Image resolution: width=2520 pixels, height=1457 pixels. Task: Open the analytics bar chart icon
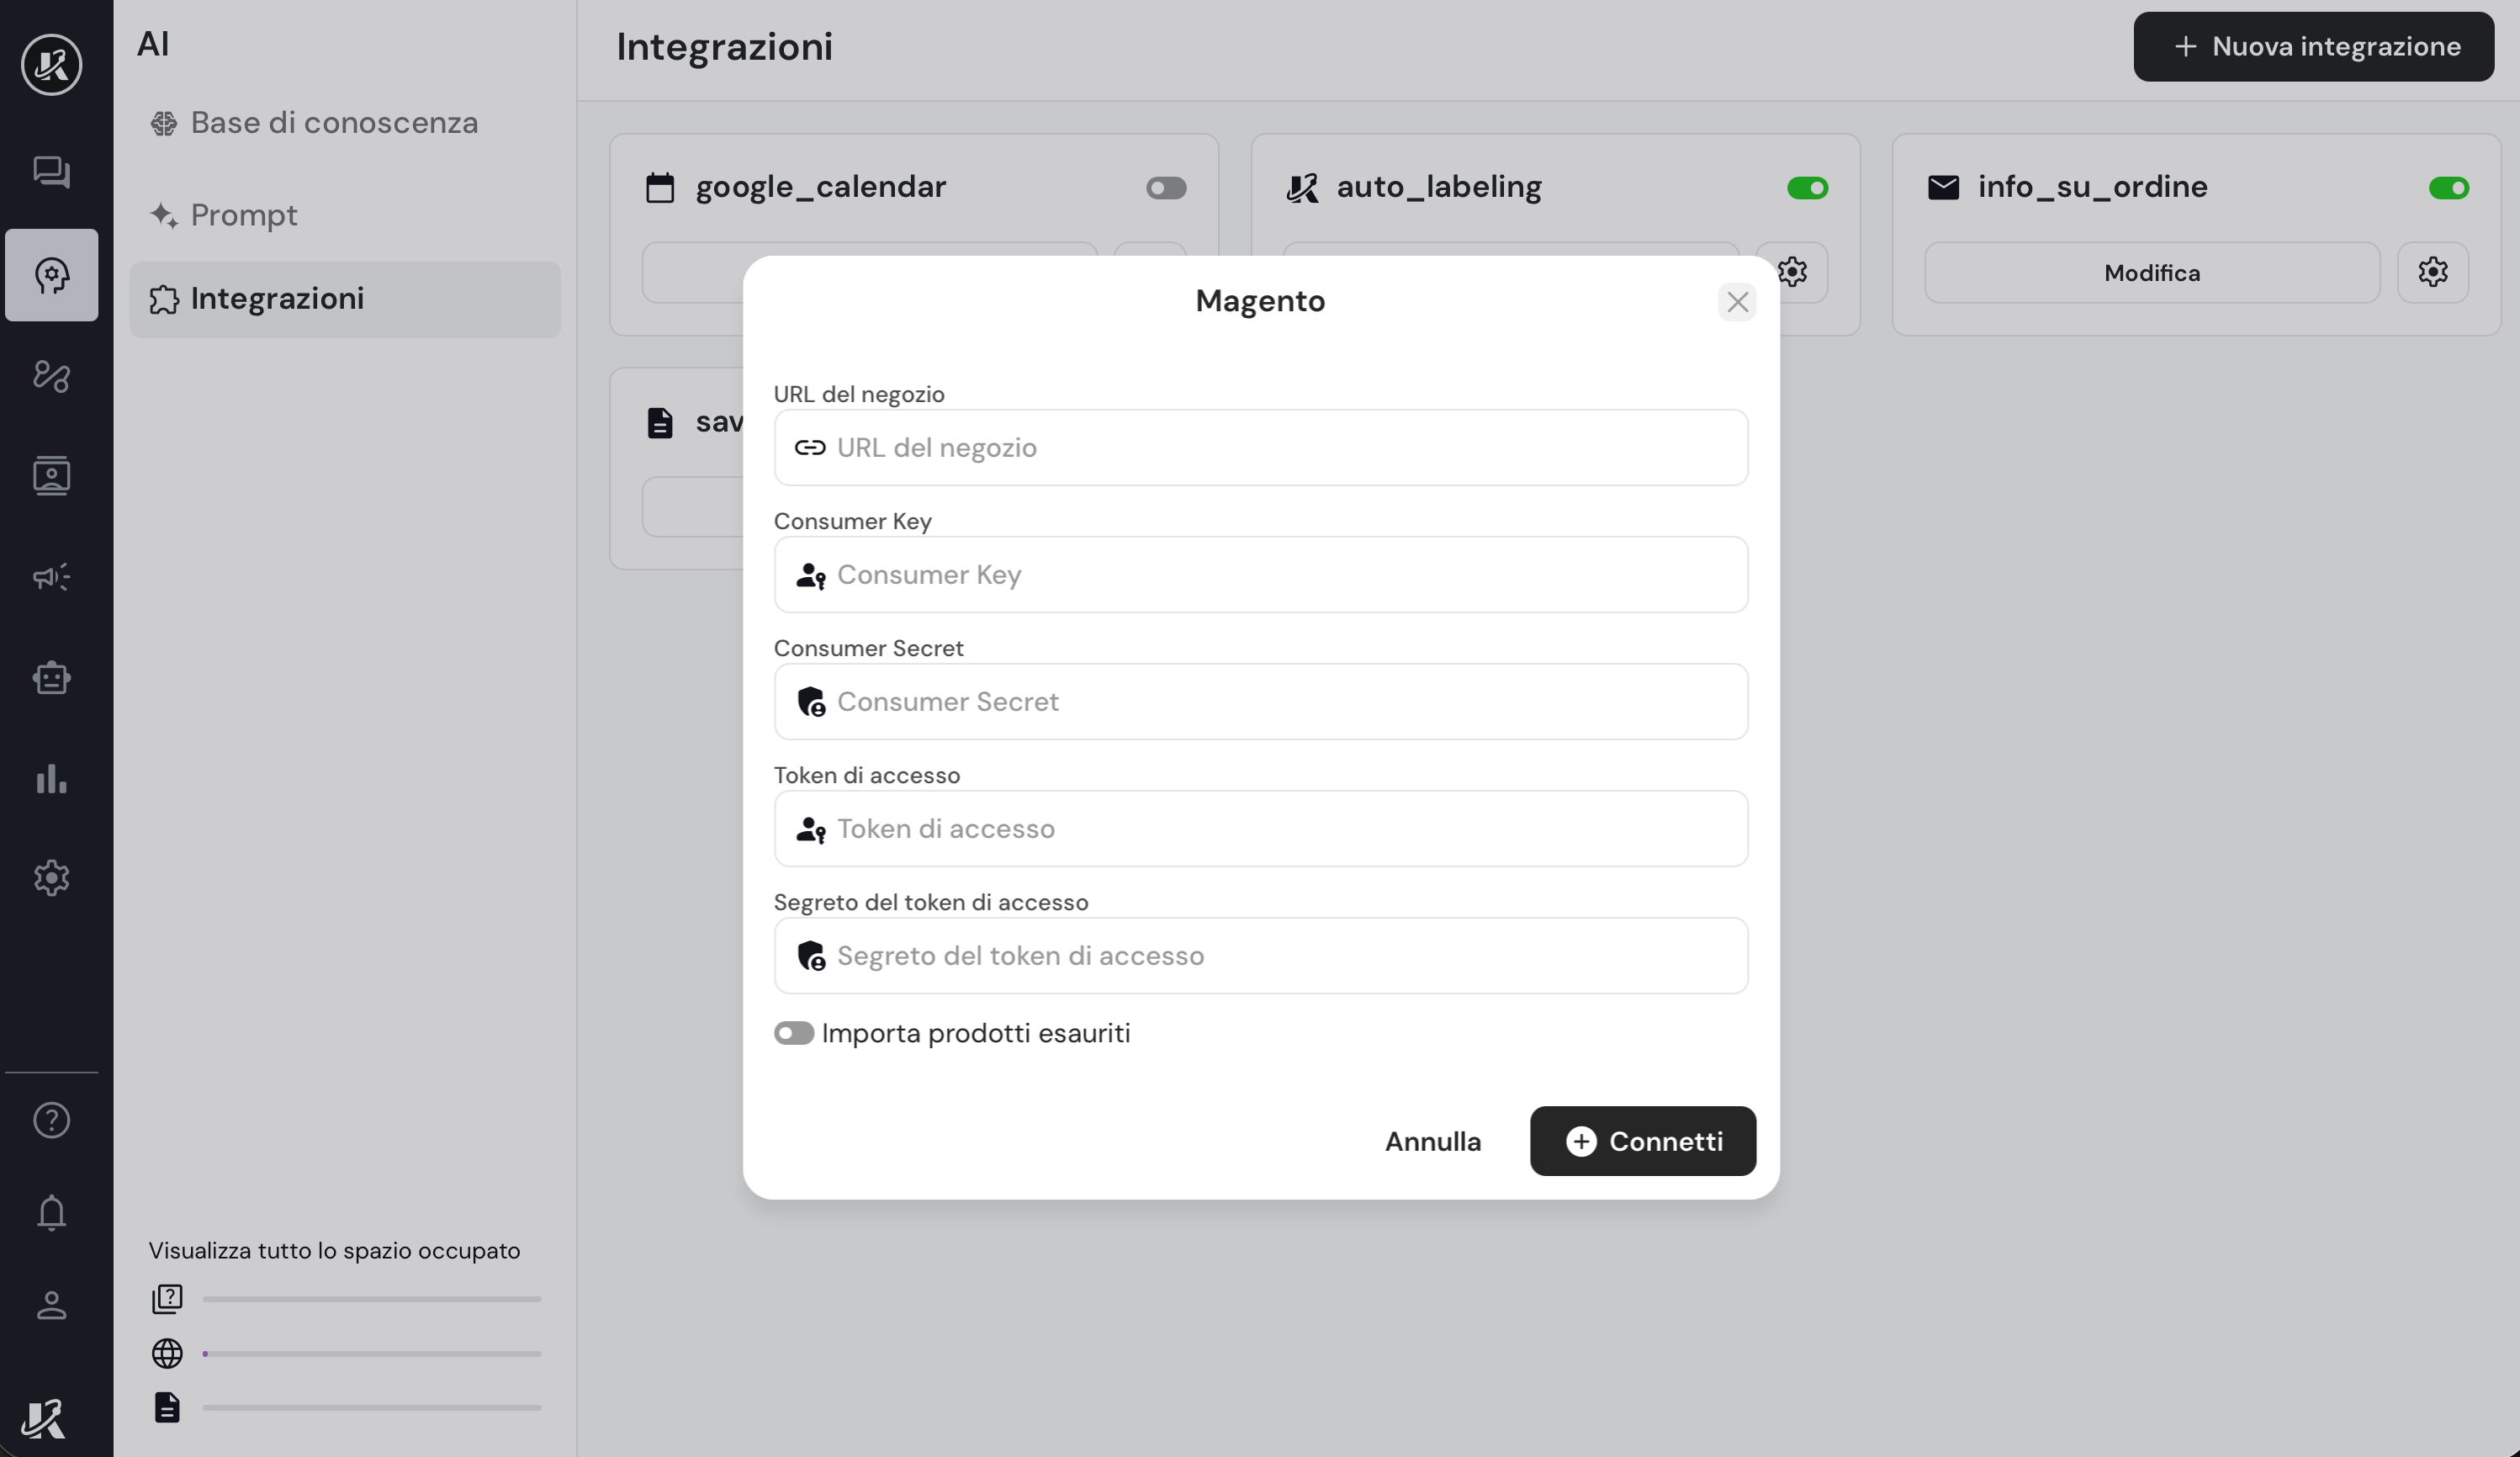tap(51, 778)
